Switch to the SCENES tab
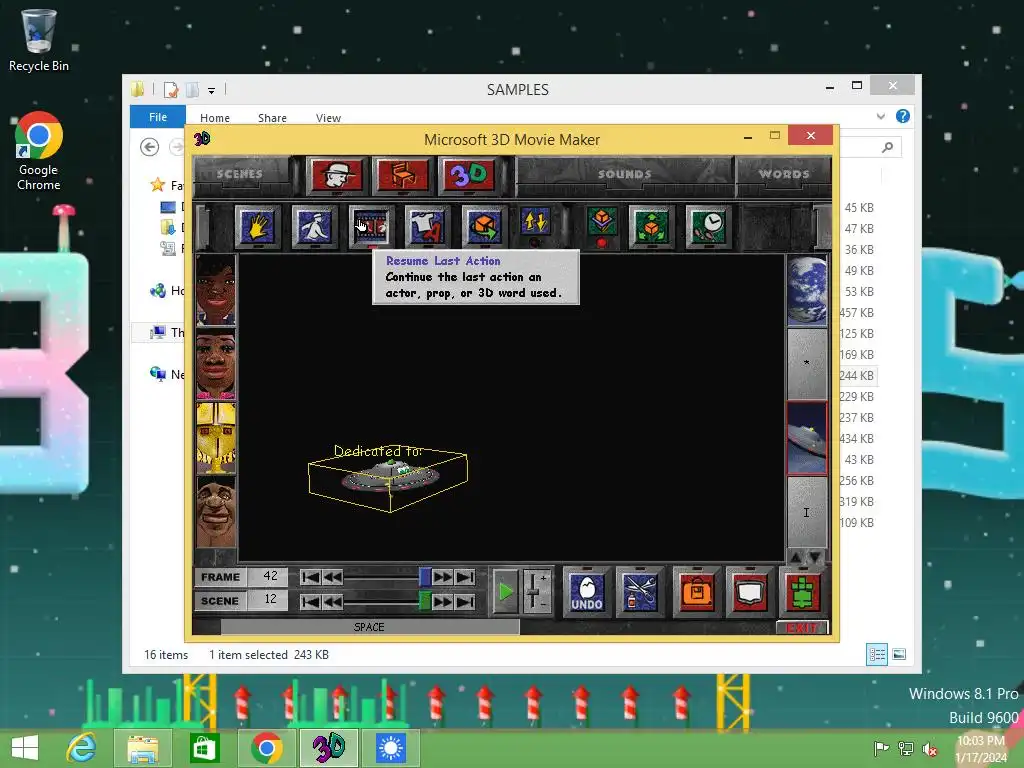Image resolution: width=1024 pixels, height=768 pixels. tap(240, 174)
